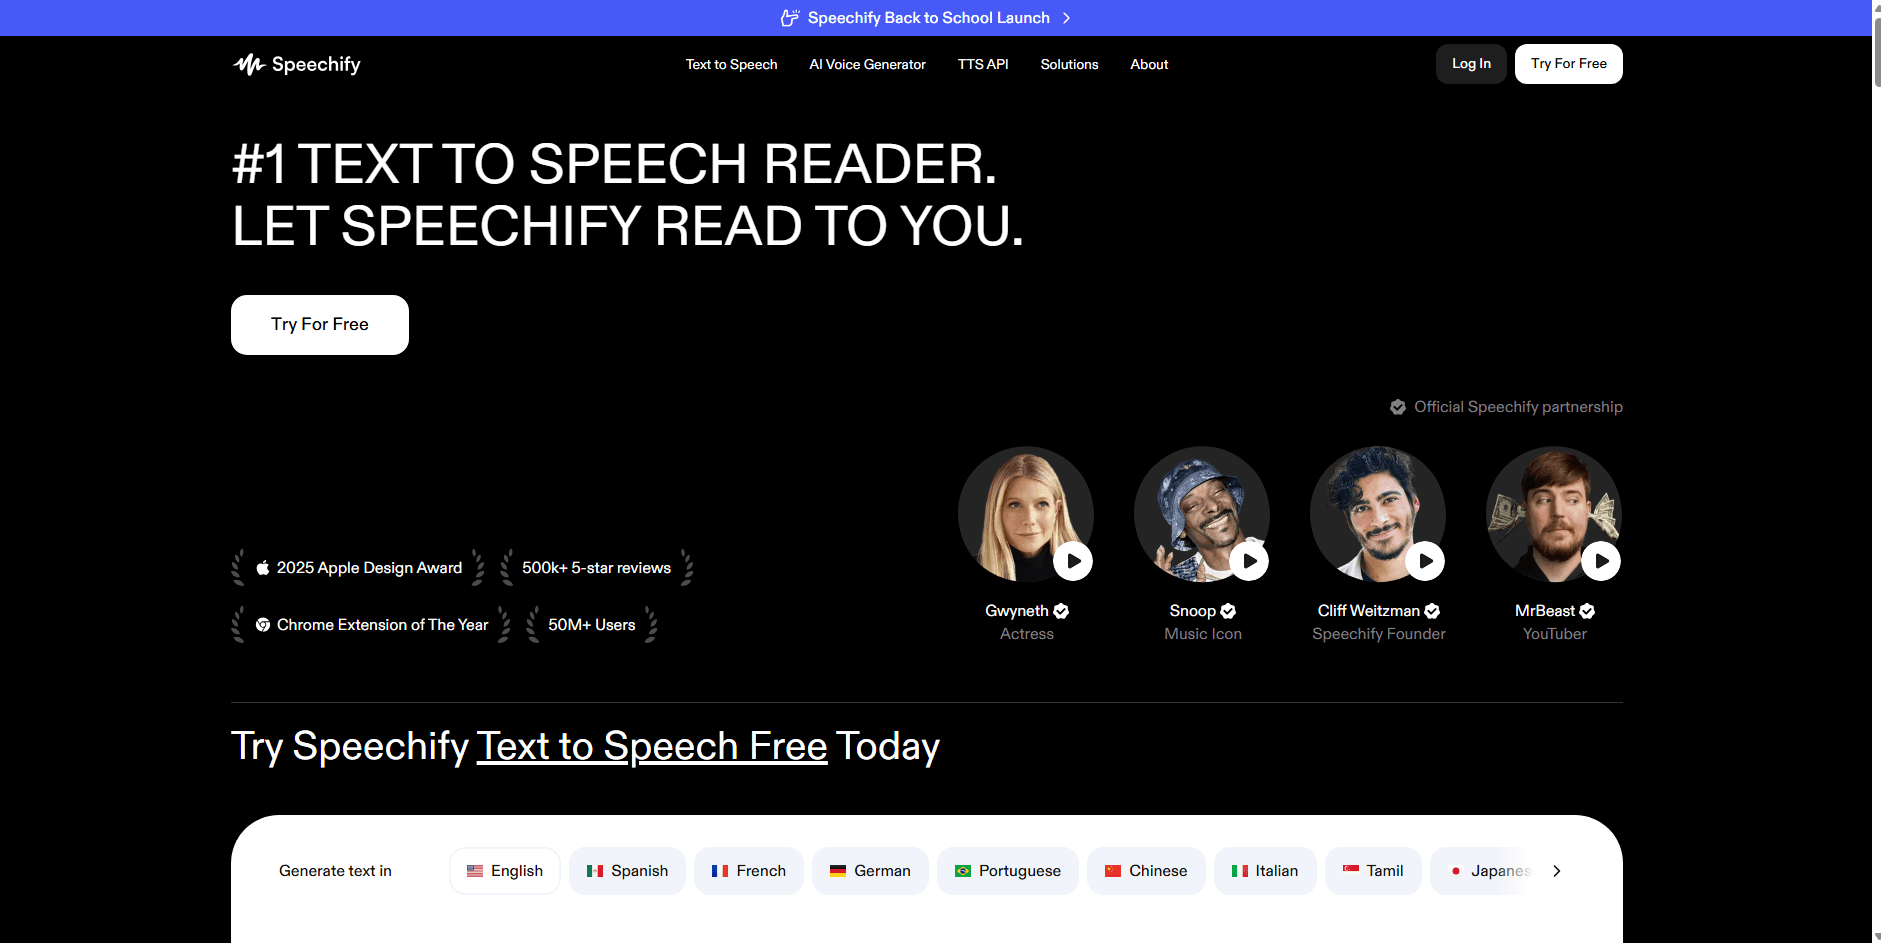Click Log In button
The height and width of the screenshot is (943, 1881).
click(1471, 64)
